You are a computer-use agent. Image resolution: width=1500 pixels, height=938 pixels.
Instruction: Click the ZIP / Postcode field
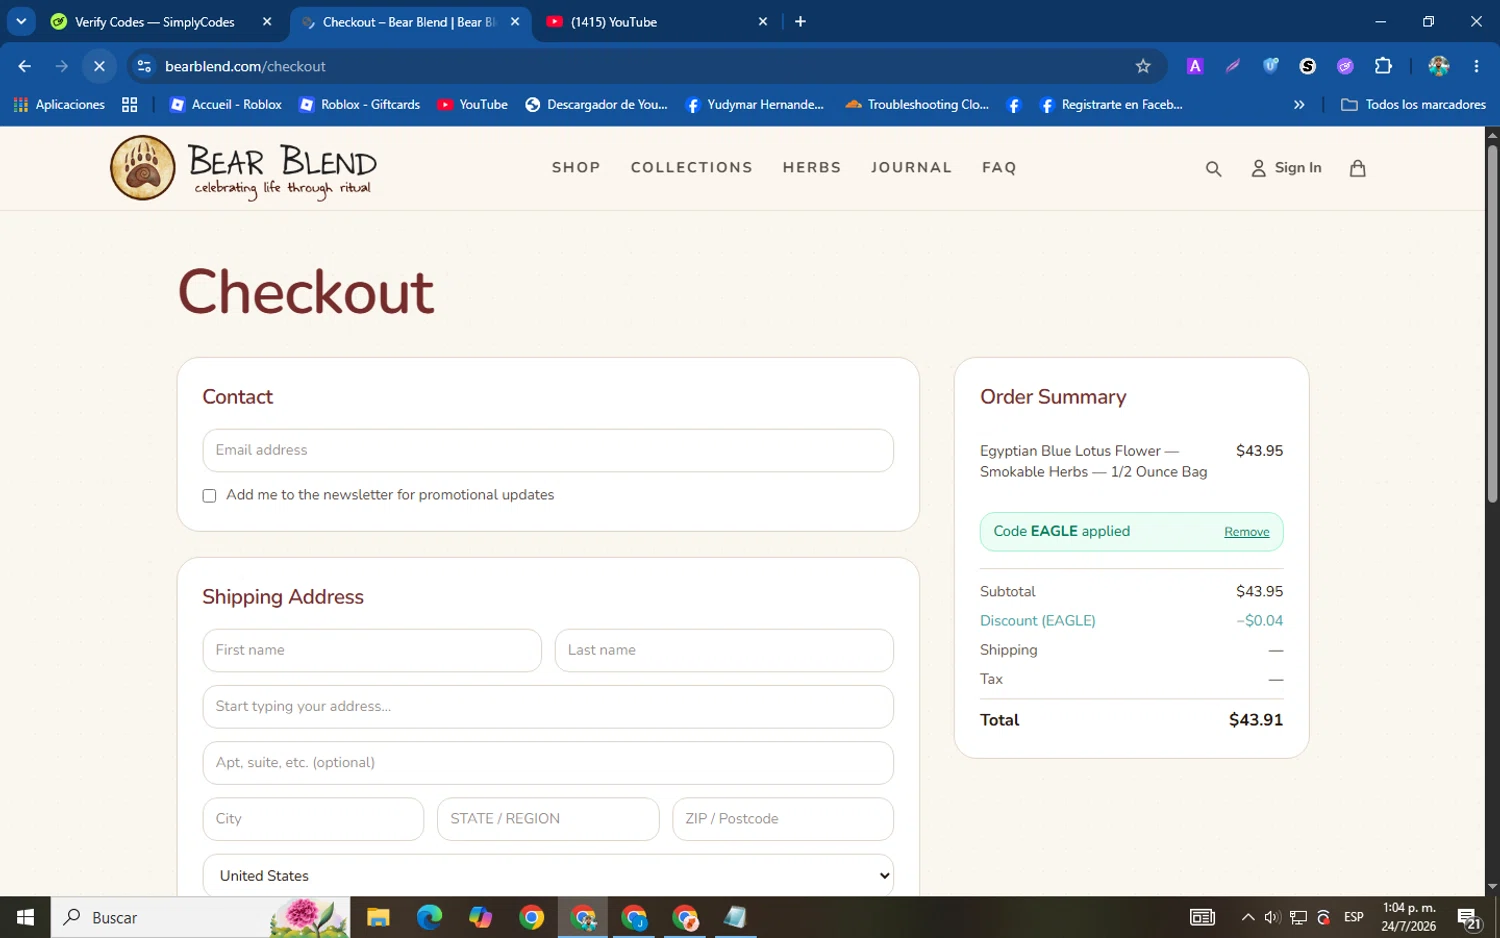(783, 819)
